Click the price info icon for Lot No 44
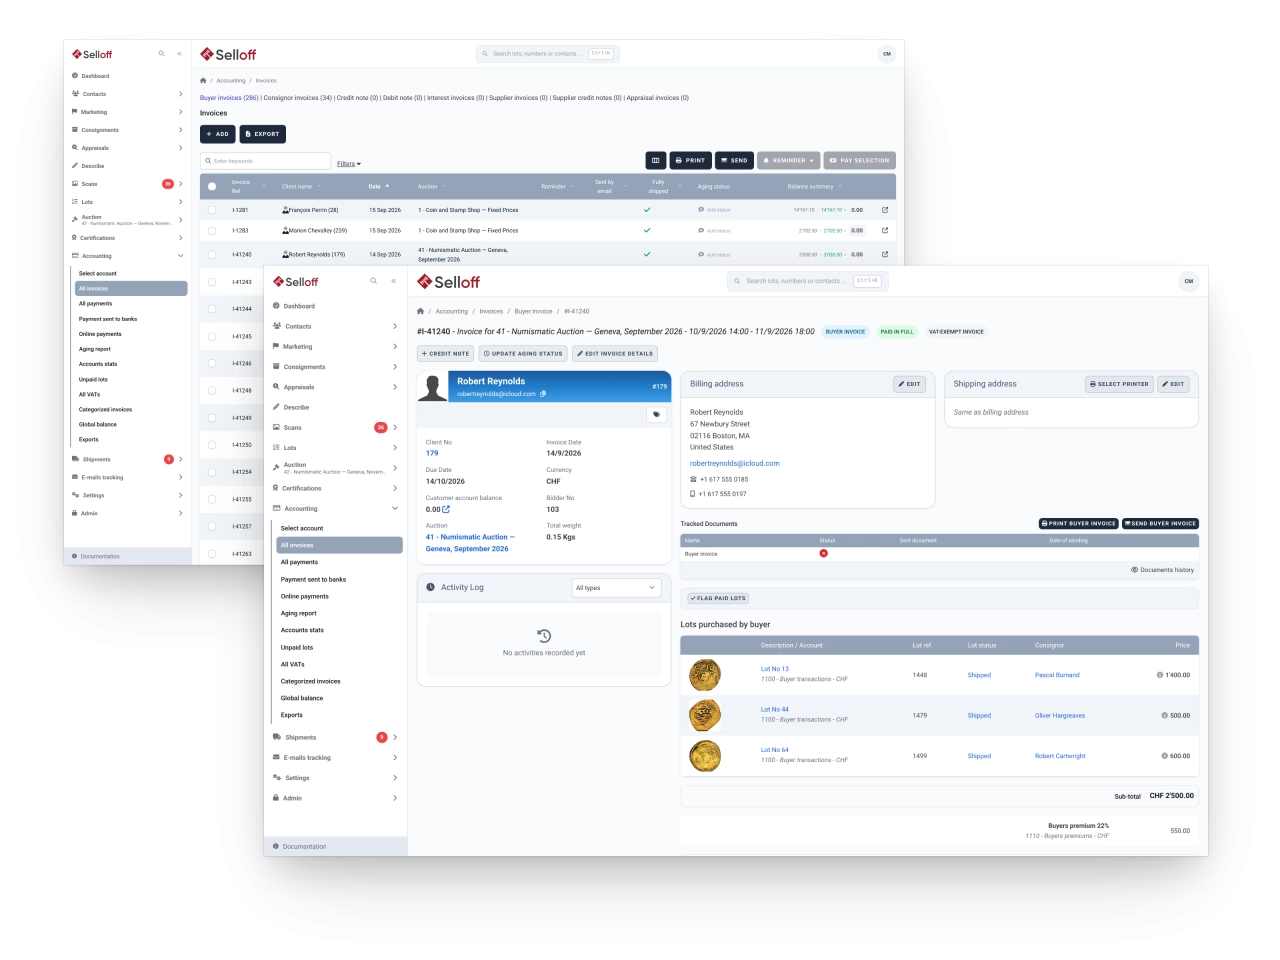 coord(1164,715)
